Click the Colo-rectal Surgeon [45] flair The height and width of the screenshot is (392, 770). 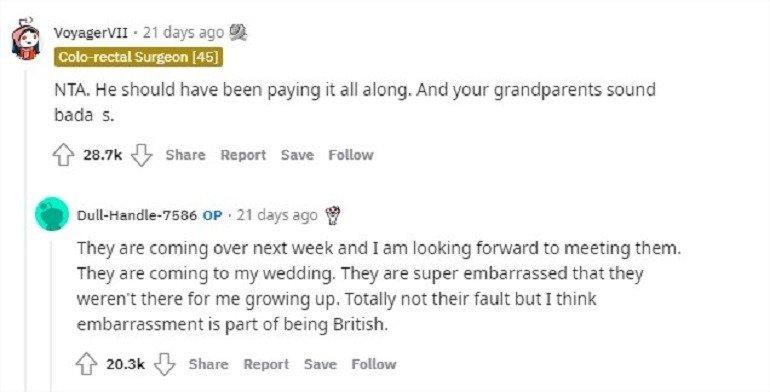[x=138, y=57]
